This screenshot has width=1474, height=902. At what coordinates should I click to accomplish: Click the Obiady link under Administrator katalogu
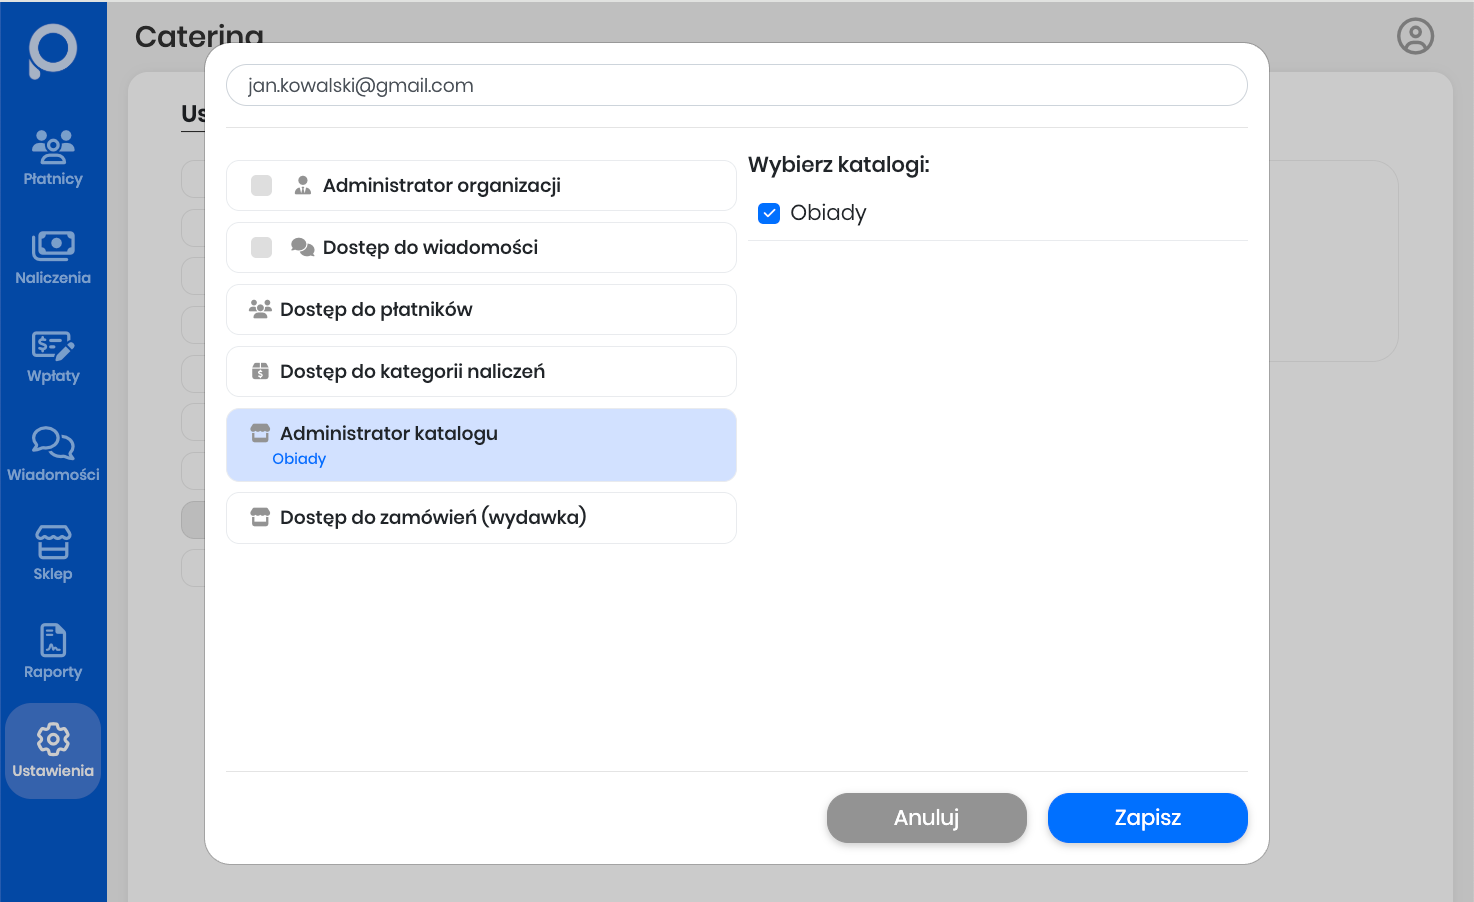[299, 459]
